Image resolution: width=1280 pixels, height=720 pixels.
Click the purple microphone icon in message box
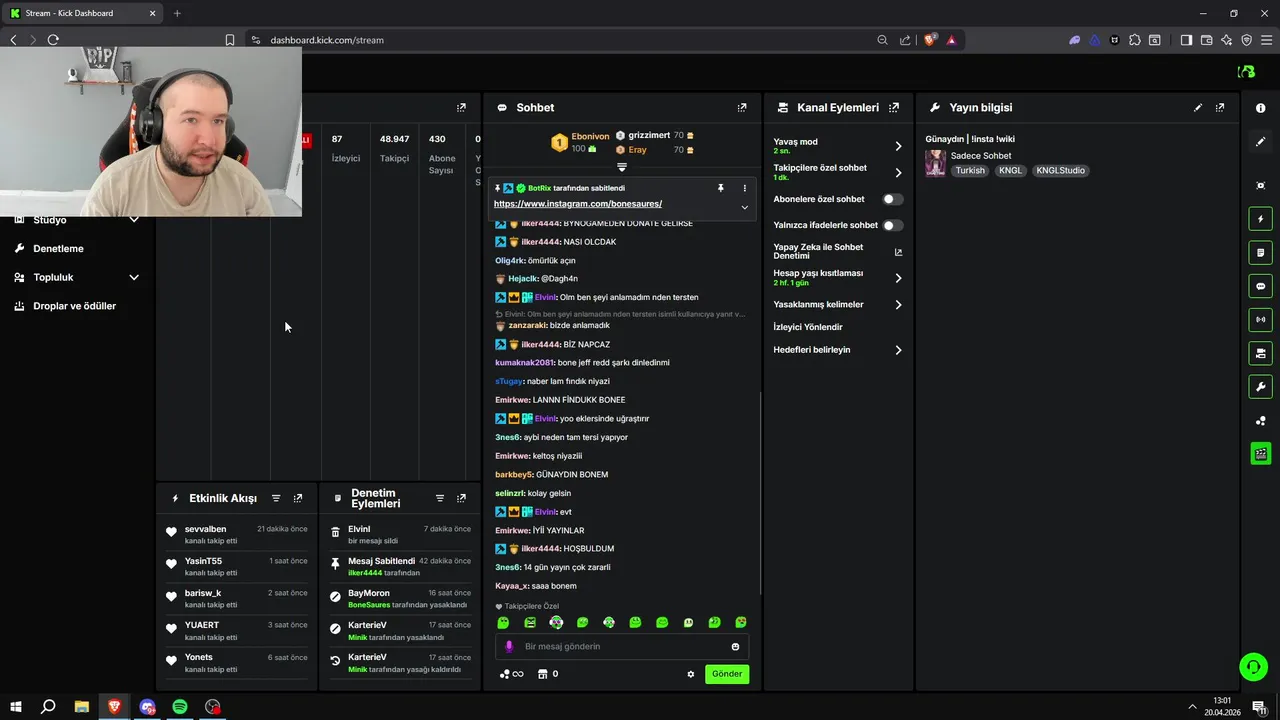coord(509,647)
